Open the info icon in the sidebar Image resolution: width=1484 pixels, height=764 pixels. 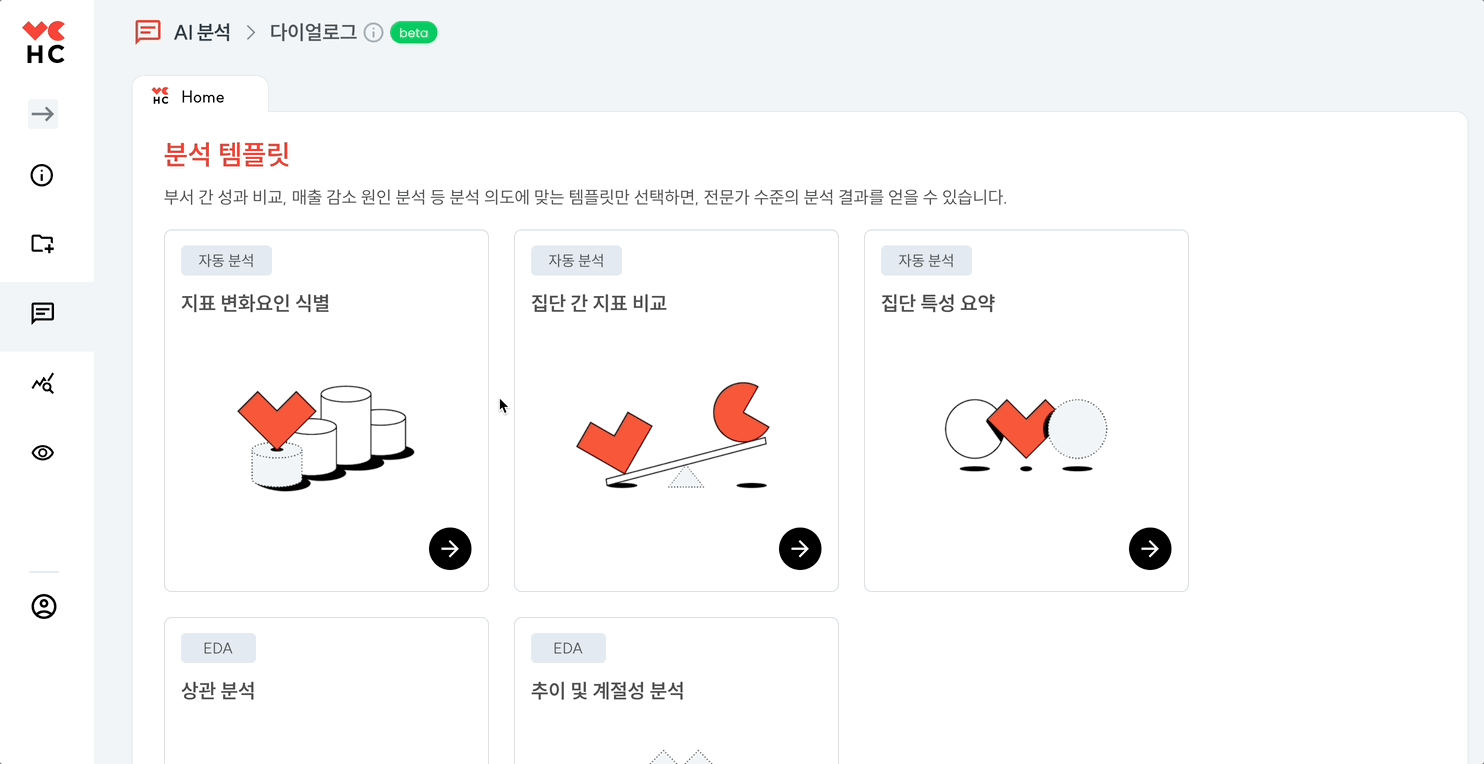[42, 176]
